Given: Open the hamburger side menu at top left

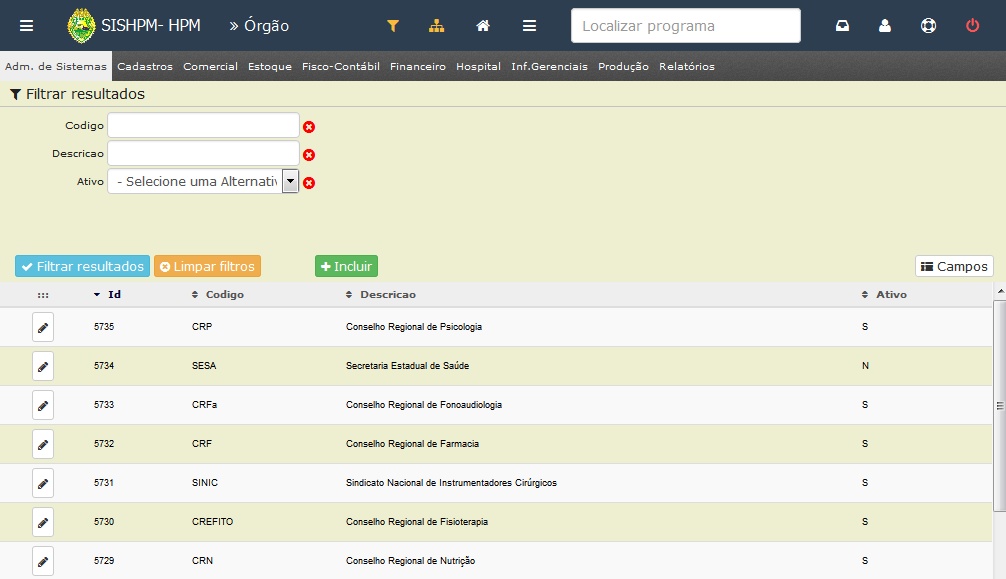Looking at the screenshot, I should point(26,26).
